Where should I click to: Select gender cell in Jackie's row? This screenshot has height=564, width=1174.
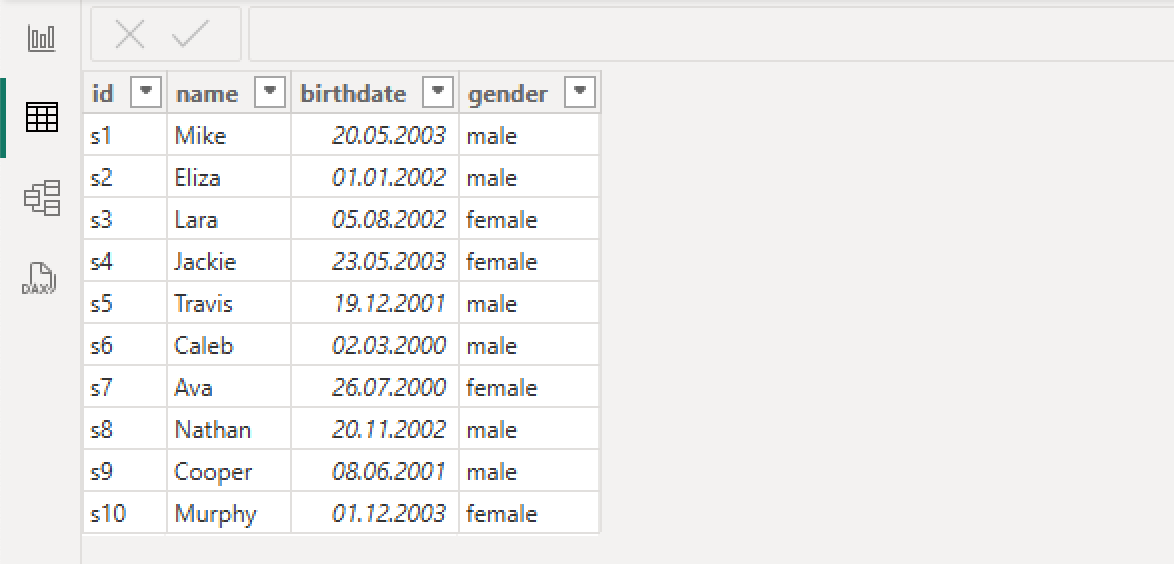pos(529,261)
